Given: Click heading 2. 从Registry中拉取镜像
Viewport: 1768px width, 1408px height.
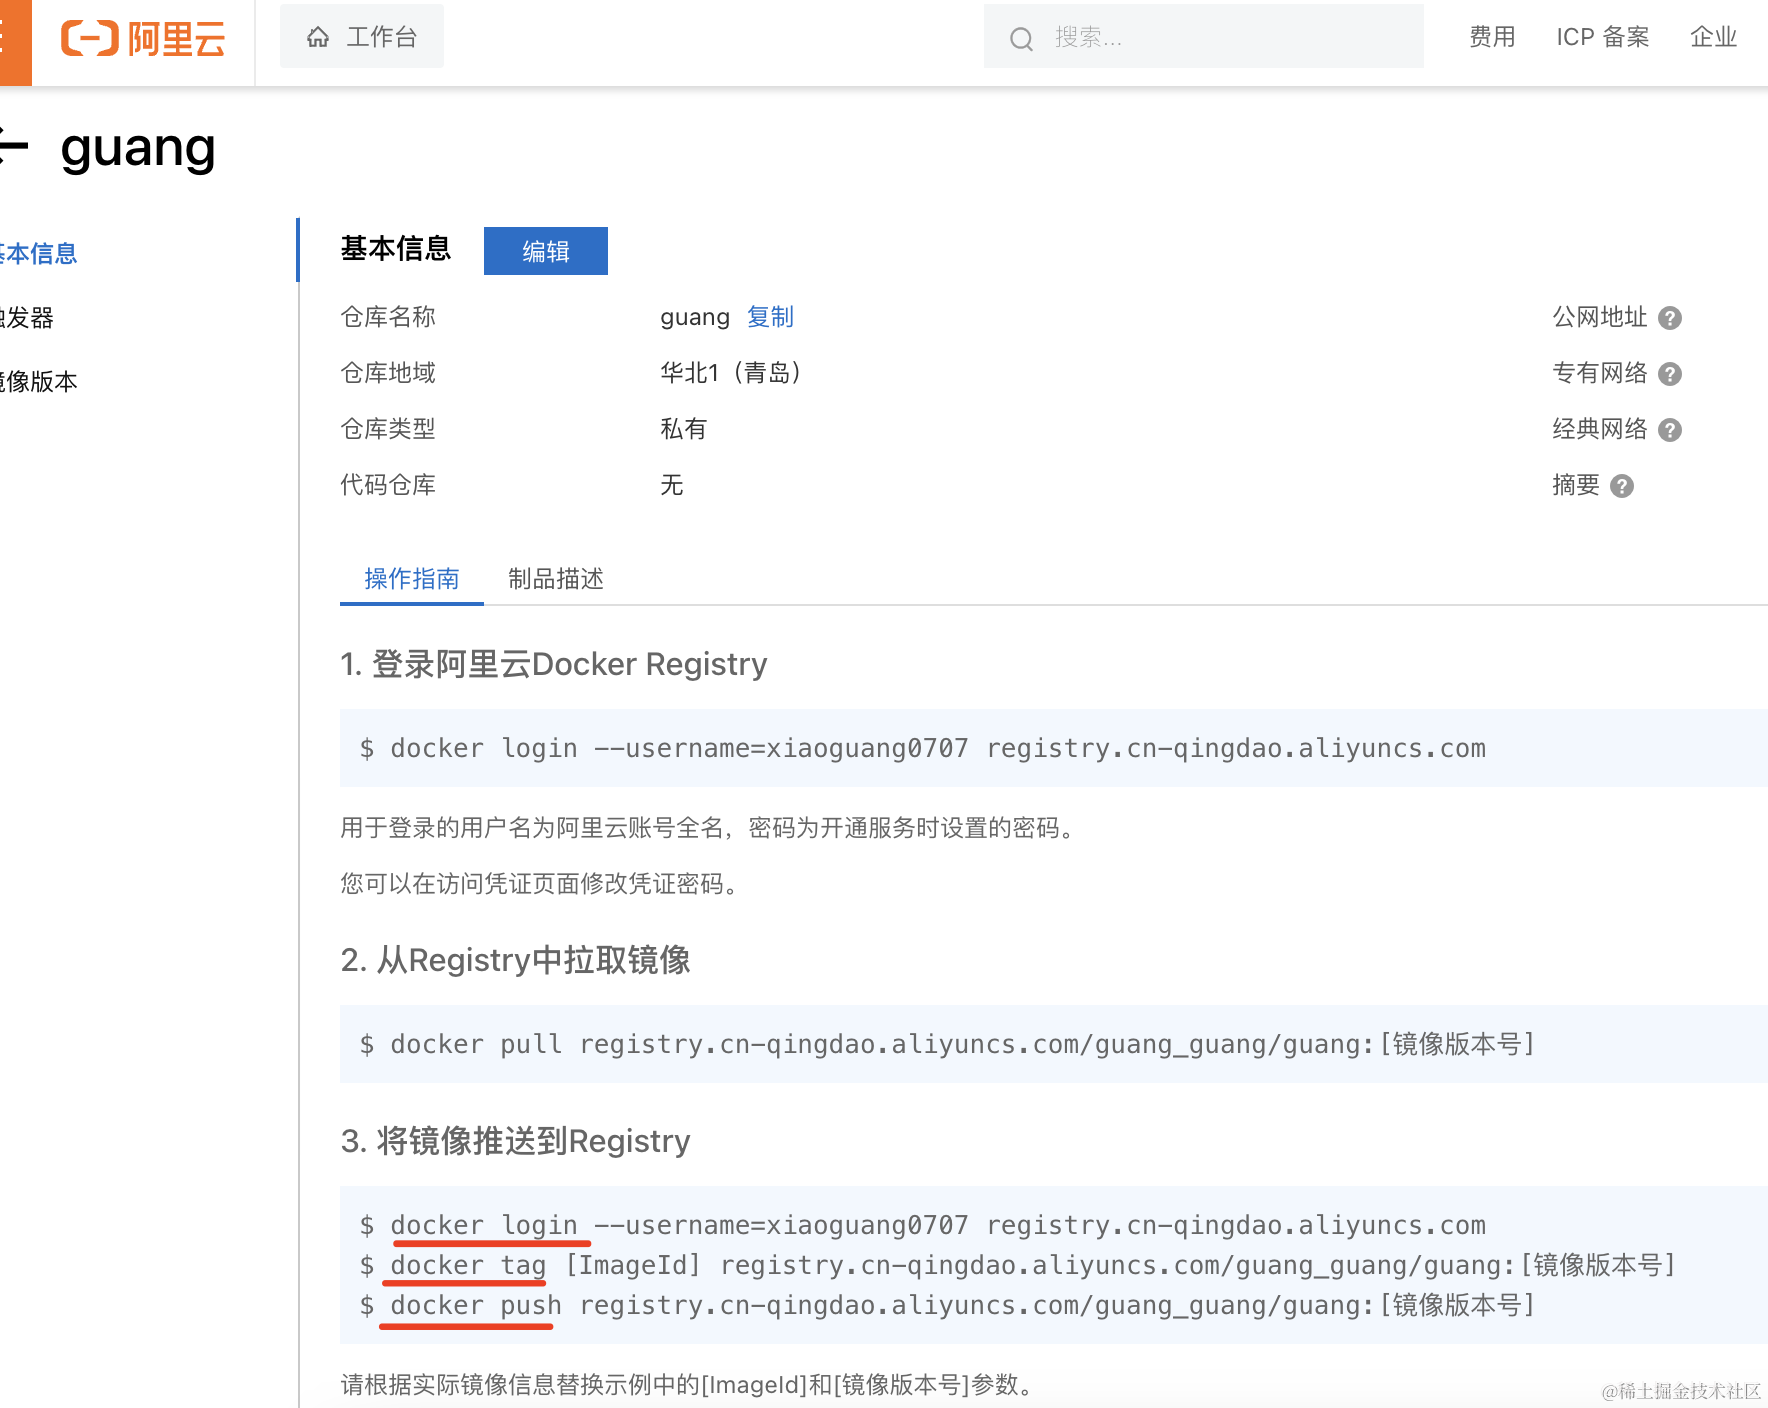Looking at the screenshot, I should [516, 960].
